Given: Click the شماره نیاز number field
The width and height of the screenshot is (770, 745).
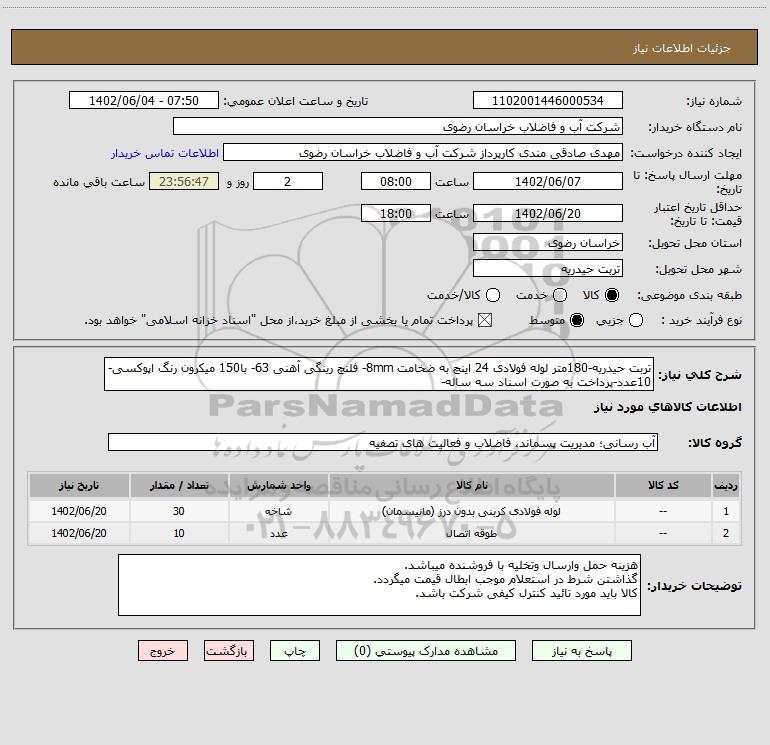Looking at the screenshot, I should 548,100.
